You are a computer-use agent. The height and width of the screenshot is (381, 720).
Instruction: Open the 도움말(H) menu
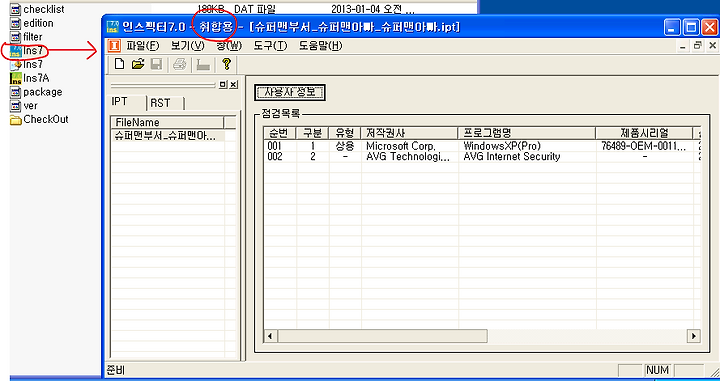pyautogui.click(x=321, y=45)
